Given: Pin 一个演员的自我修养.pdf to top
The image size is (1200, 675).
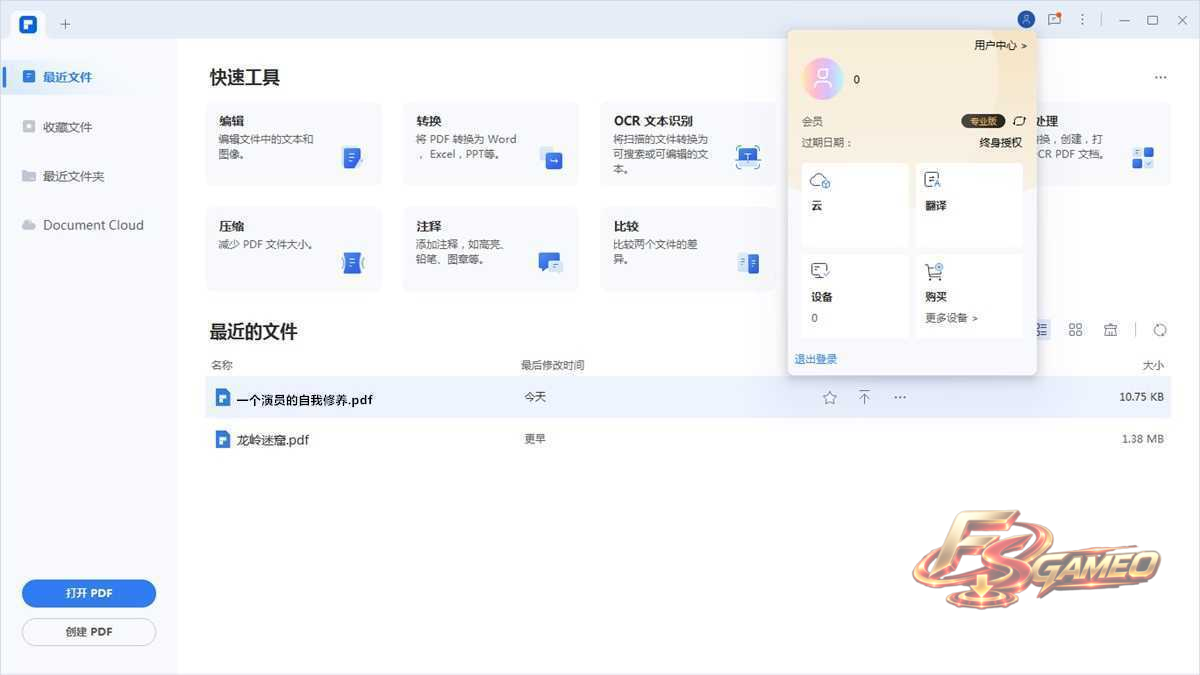Looking at the screenshot, I should pos(864,398).
